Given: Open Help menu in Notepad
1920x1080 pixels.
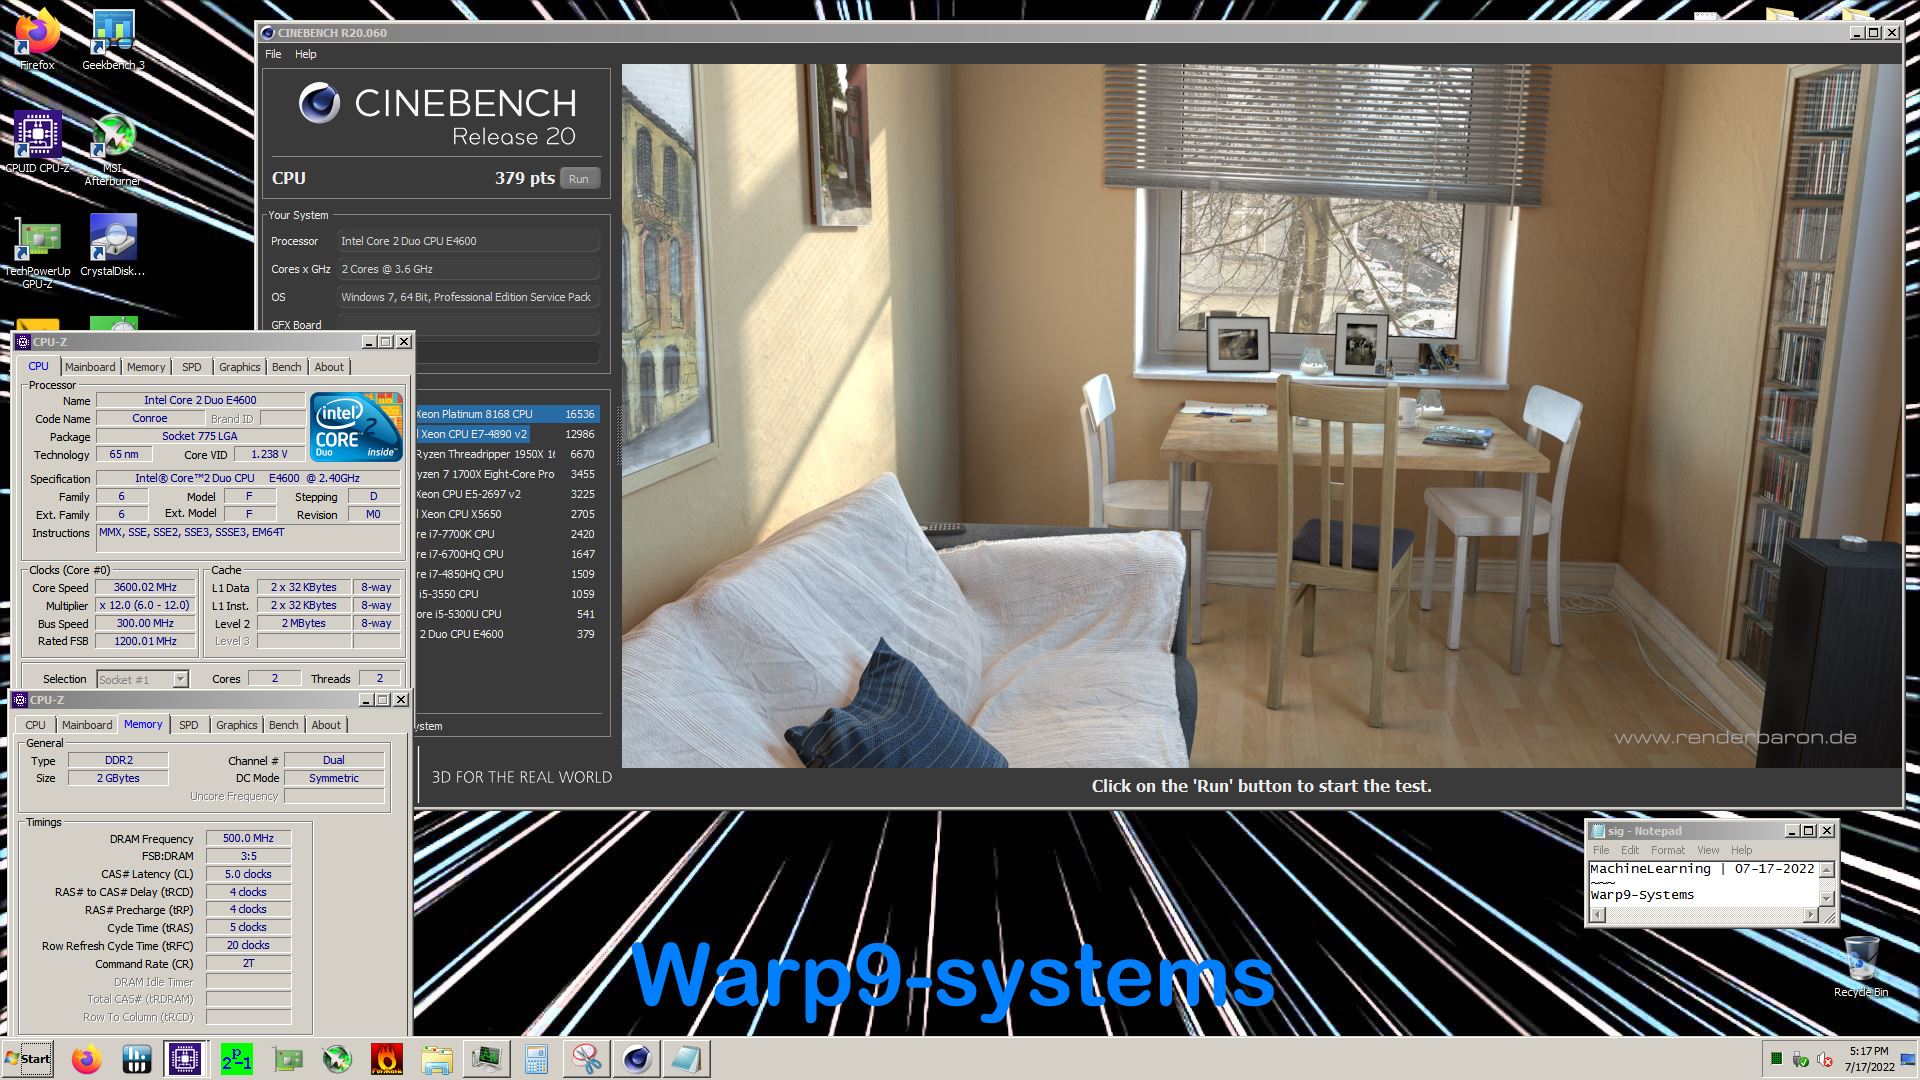Looking at the screenshot, I should pos(1741,850).
